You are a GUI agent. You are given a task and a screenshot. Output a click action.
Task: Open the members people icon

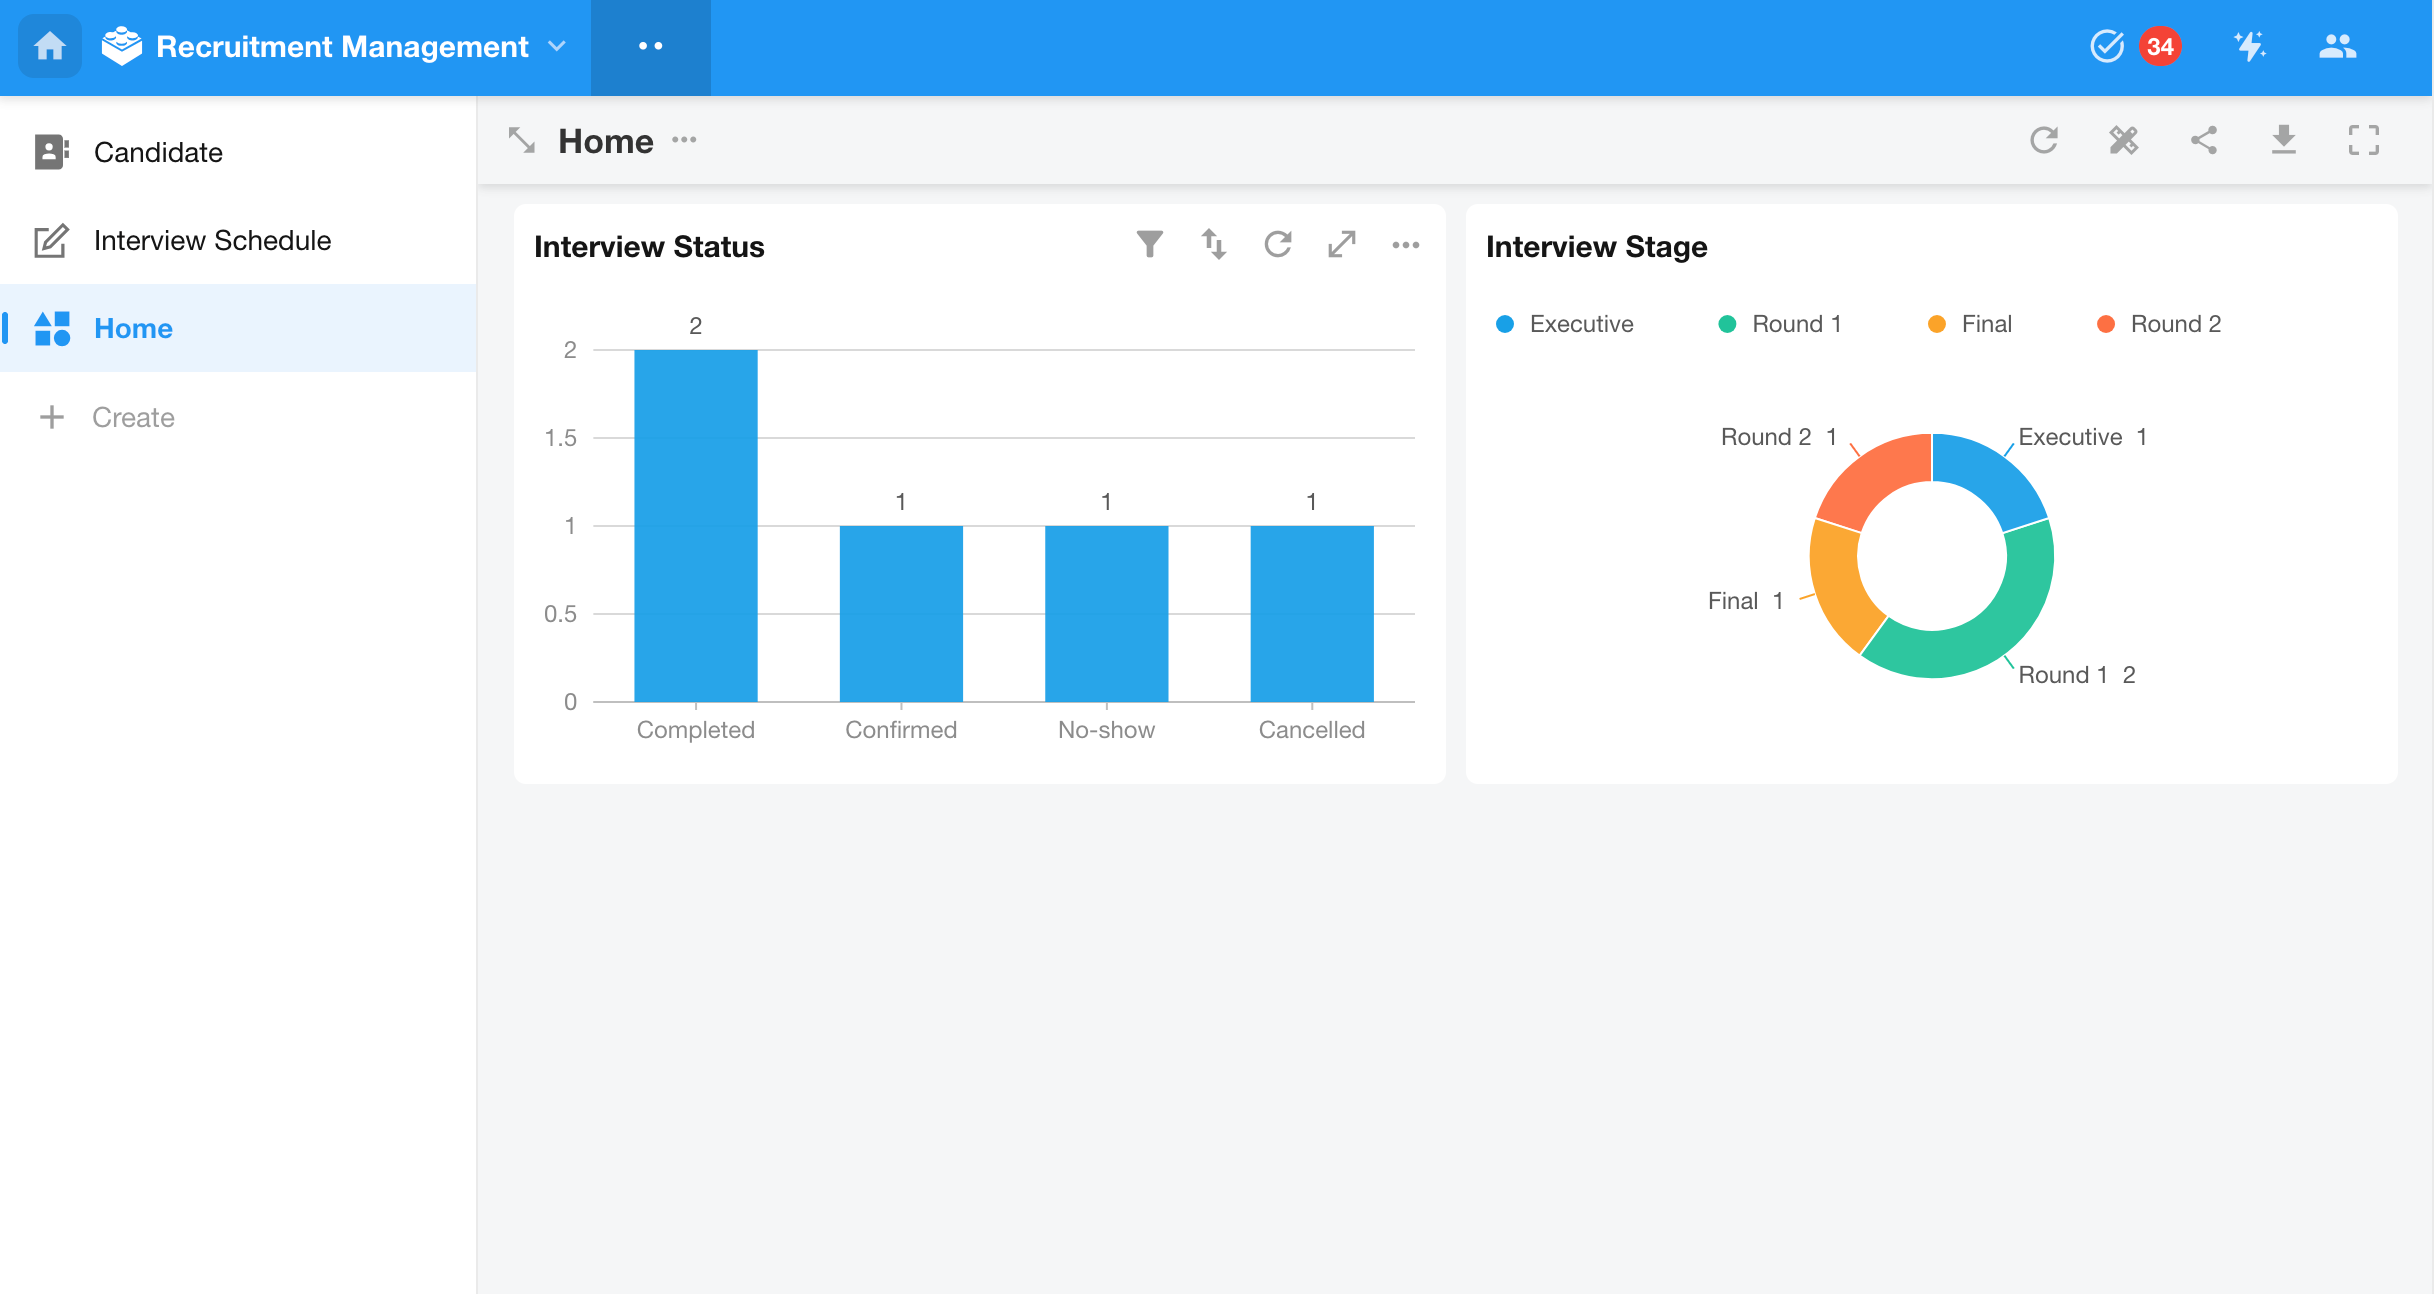click(2338, 46)
